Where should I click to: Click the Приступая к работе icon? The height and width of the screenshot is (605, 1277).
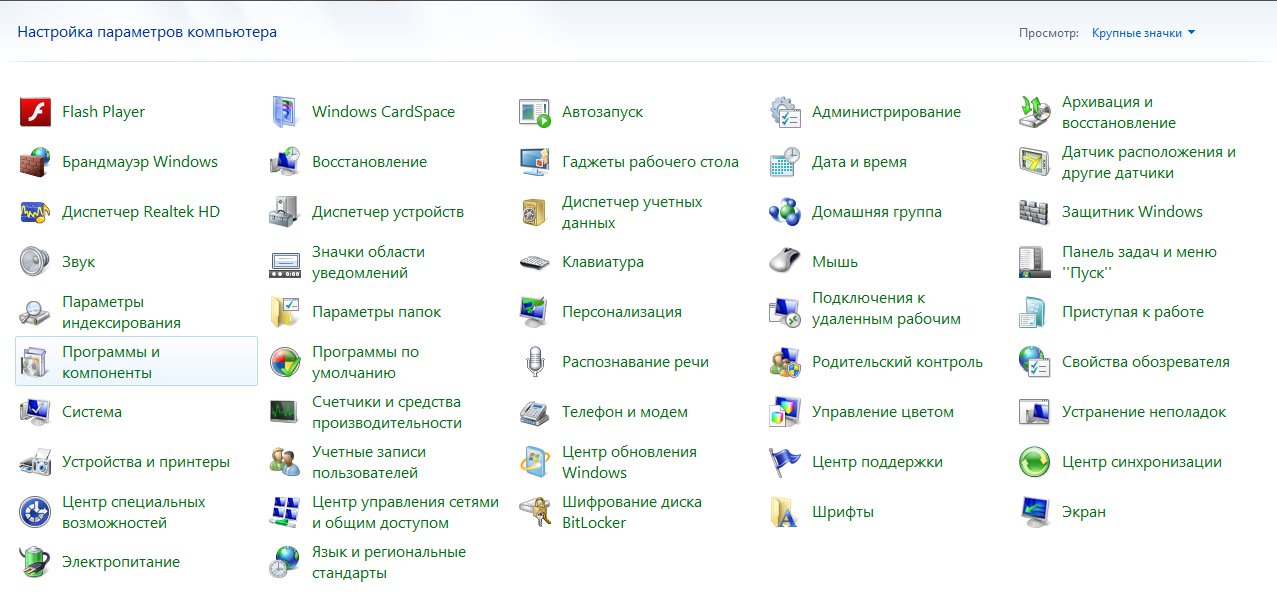coord(1035,312)
